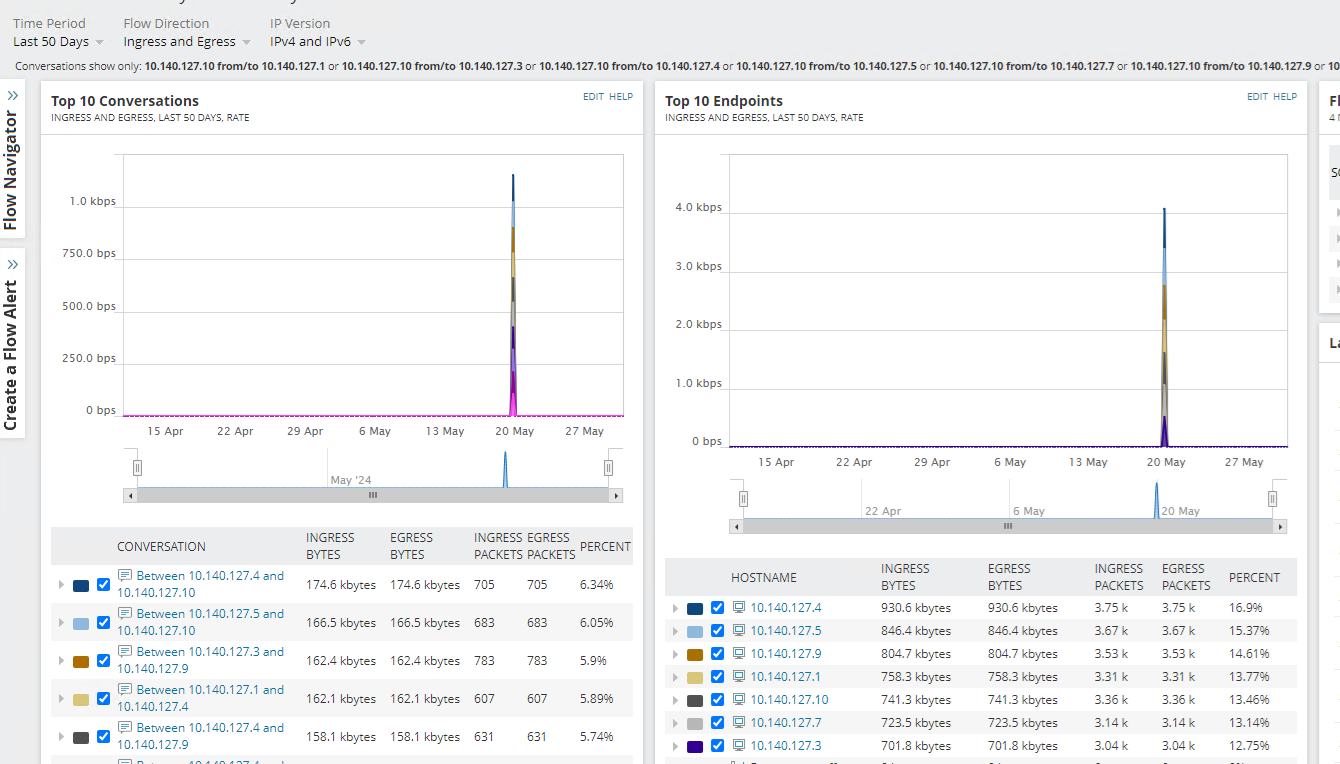Click conversation icon for 10.140.127.4 and 10.140.127.10
The height and width of the screenshot is (764, 1340).
(125, 575)
